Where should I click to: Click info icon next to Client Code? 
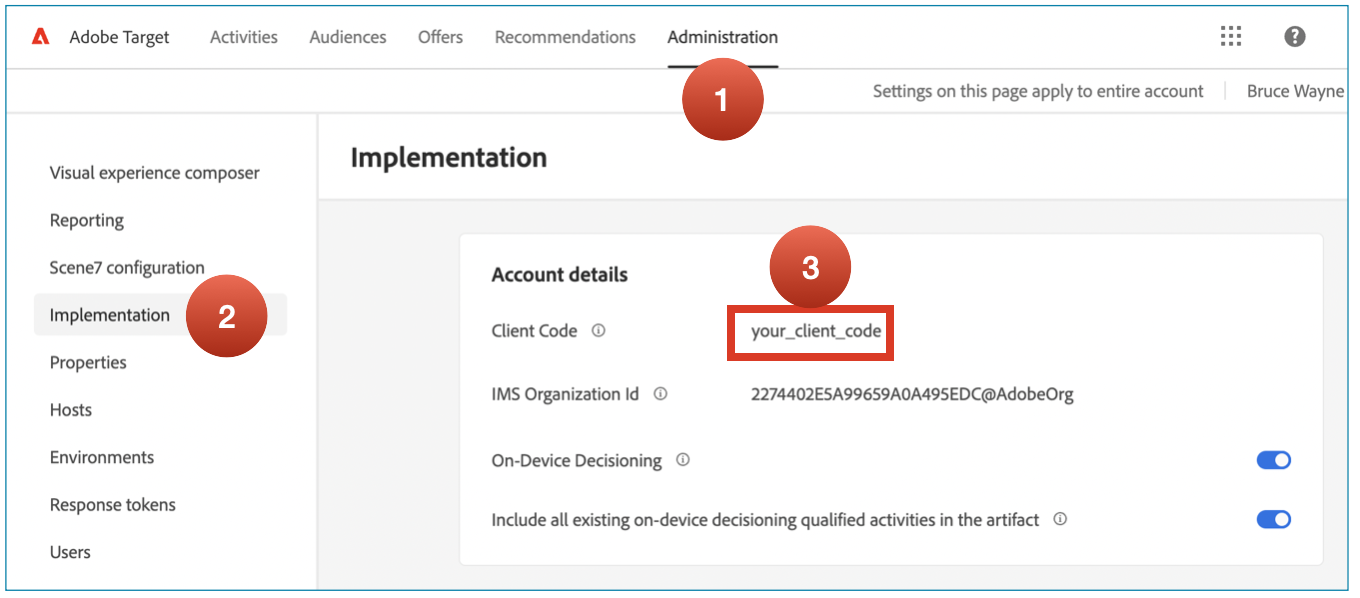[x=598, y=331]
